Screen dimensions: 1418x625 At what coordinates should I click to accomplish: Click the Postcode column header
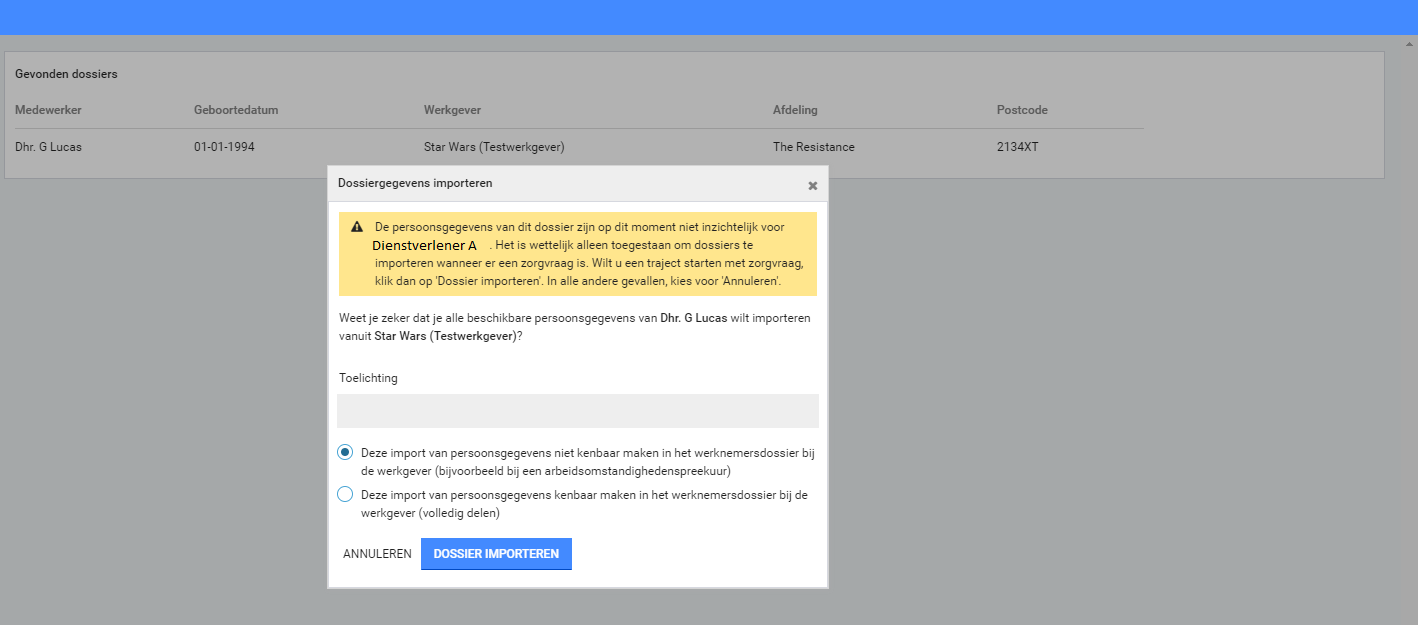point(1022,110)
